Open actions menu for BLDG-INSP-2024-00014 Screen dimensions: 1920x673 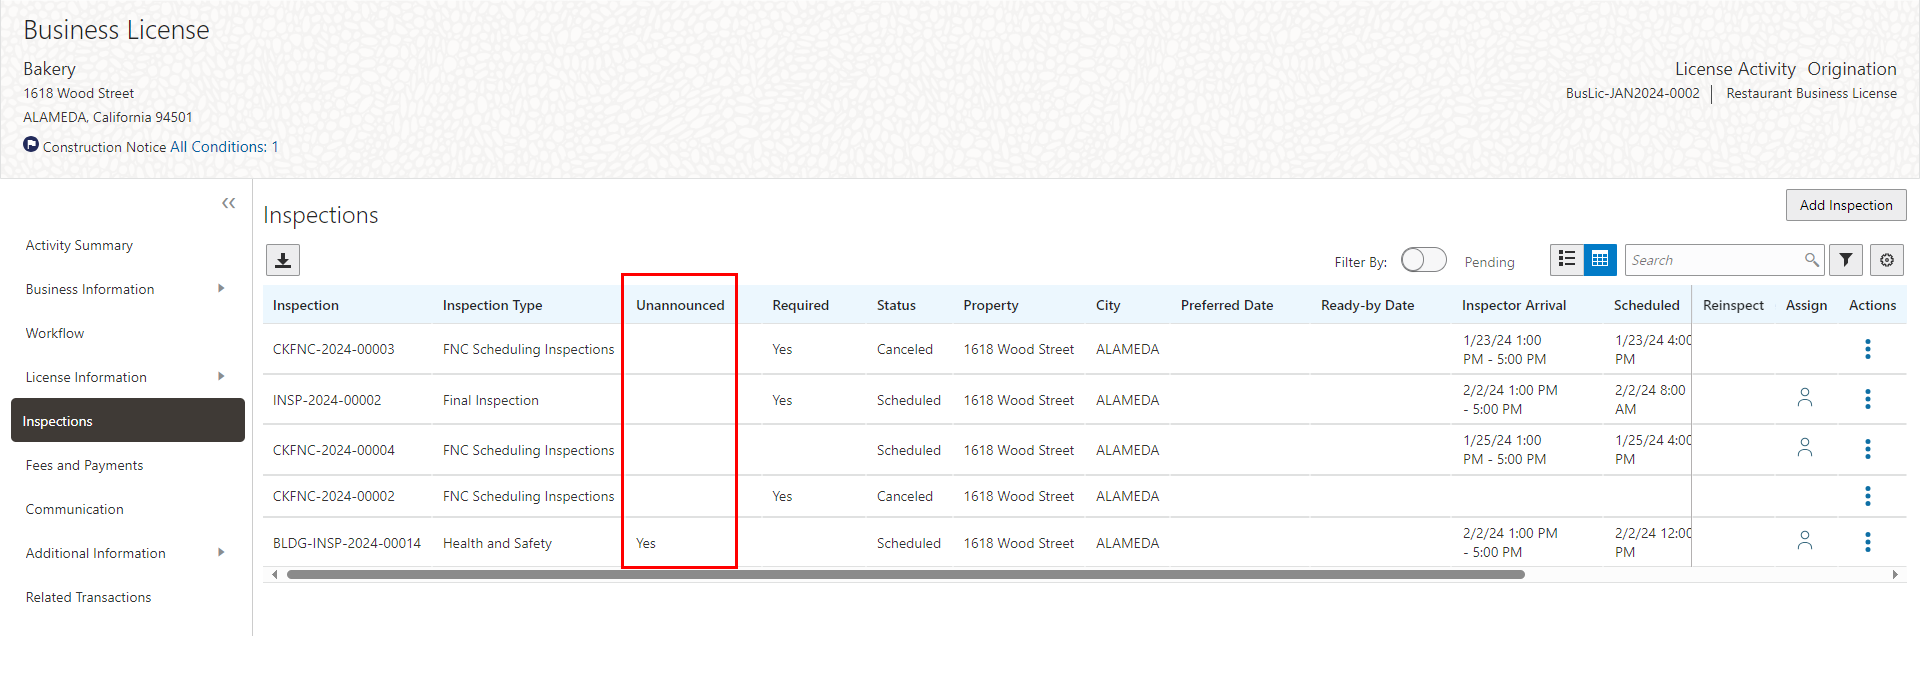(x=1867, y=542)
